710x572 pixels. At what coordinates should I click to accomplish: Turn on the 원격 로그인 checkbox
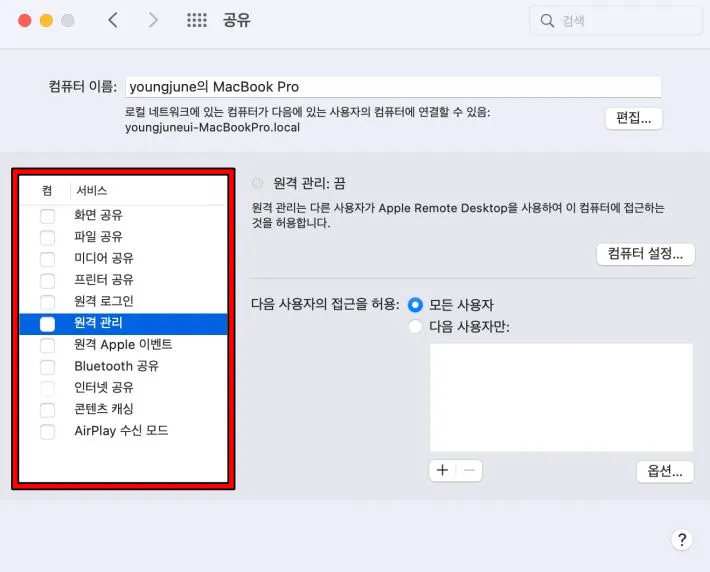[x=48, y=302]
